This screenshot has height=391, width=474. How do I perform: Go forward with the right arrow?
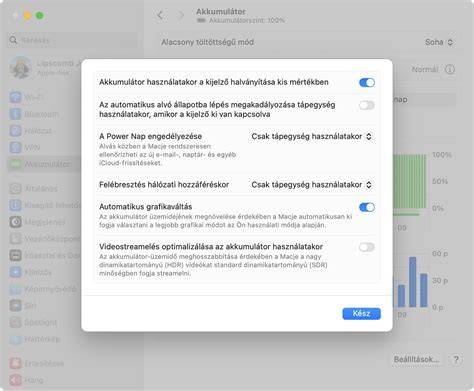coord(181,15)
